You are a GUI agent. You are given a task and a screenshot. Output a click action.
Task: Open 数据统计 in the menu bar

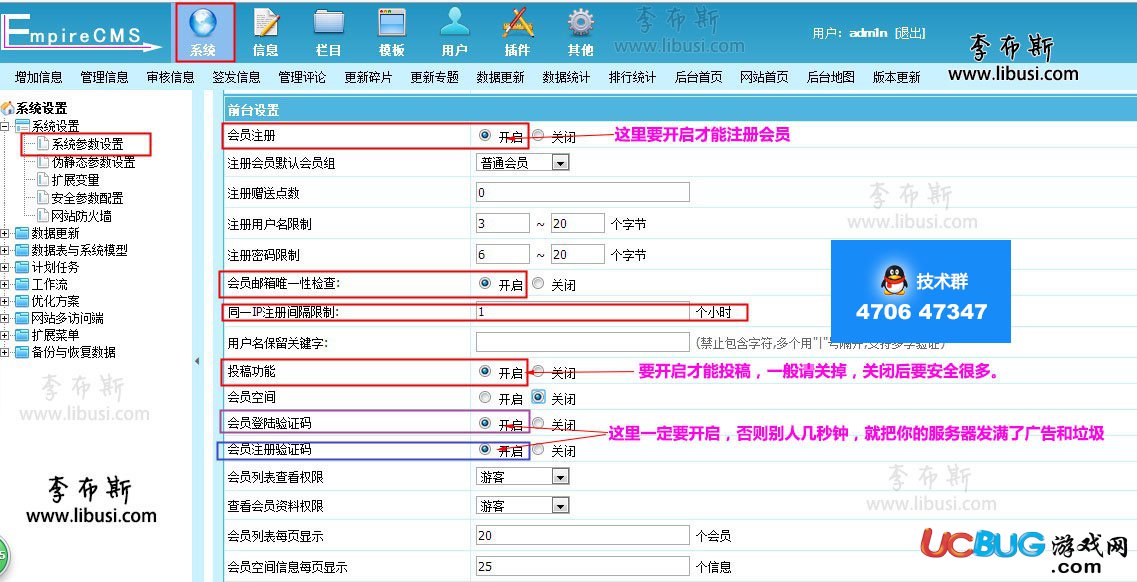[566, 77]
